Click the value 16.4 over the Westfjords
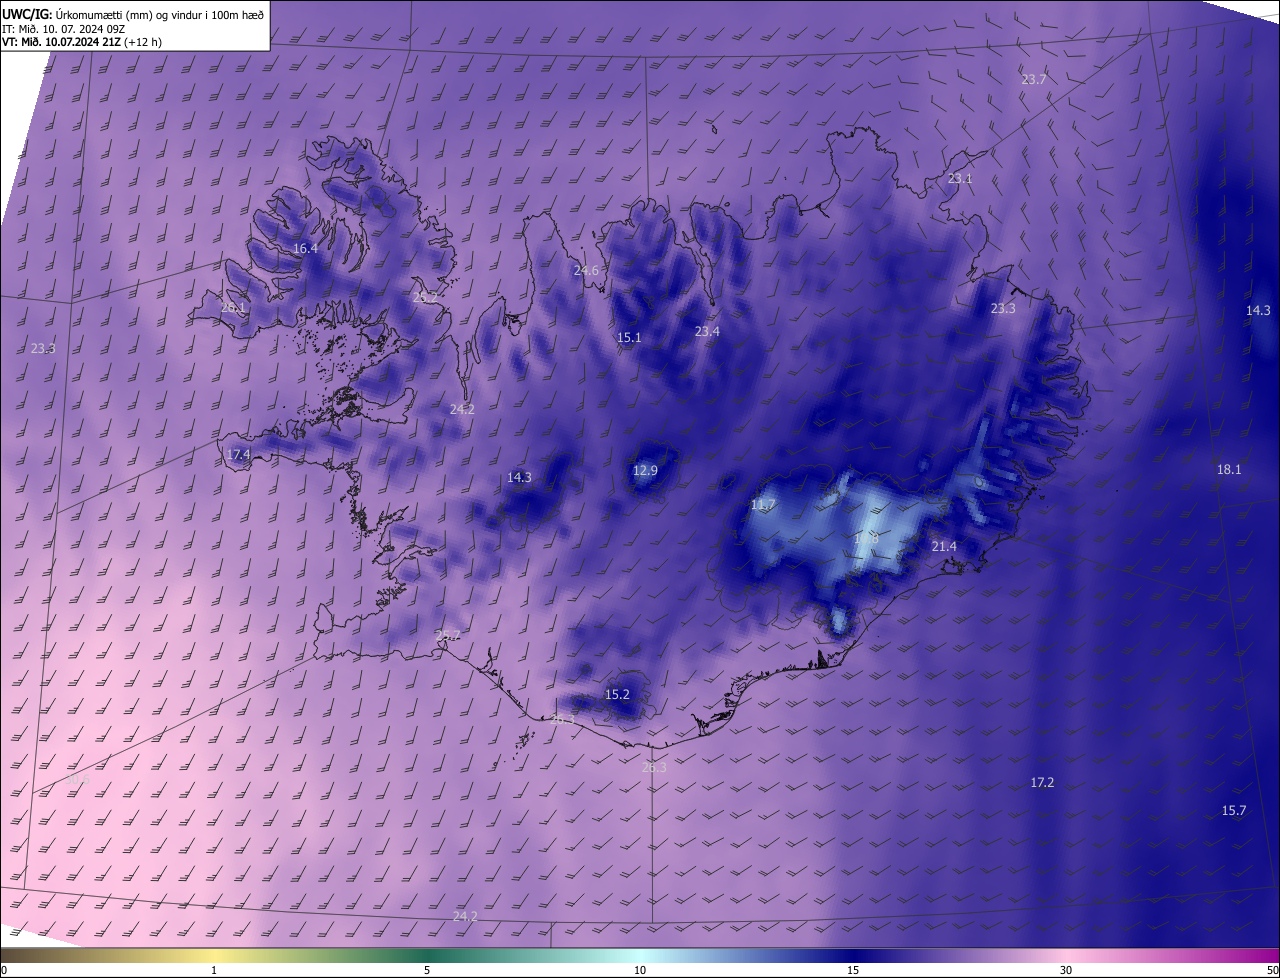This screenshot has height=978, width=1280. [305, 248]
